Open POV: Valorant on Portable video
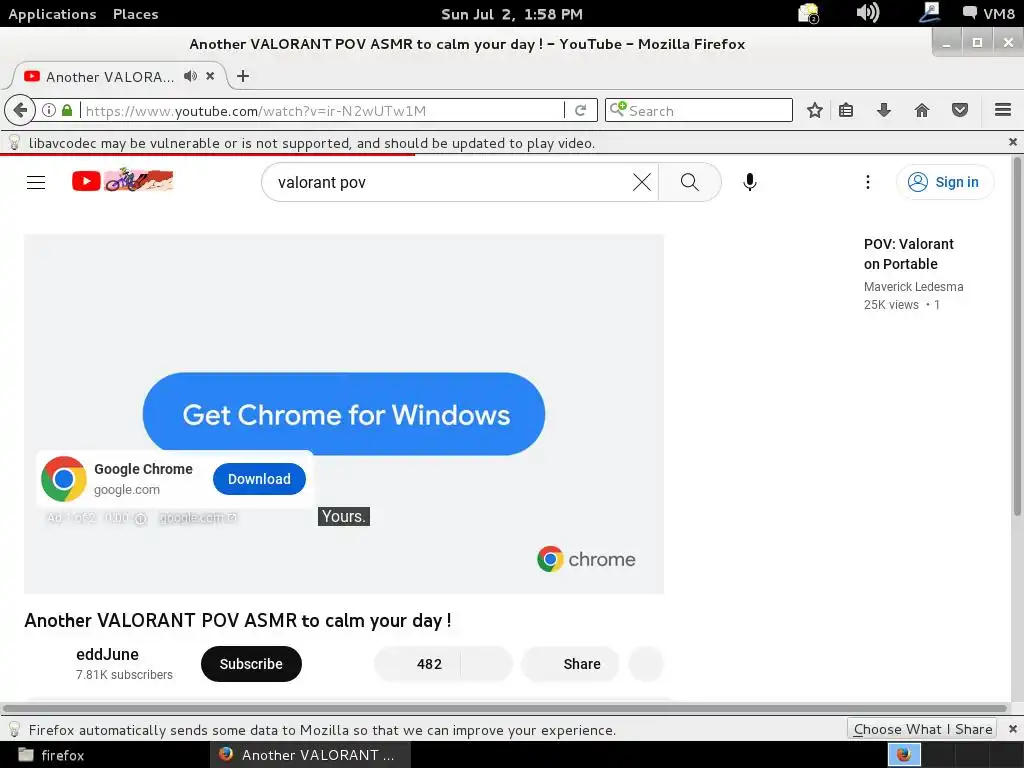The height and width of the screenshot is (768, 1024). 908,254
